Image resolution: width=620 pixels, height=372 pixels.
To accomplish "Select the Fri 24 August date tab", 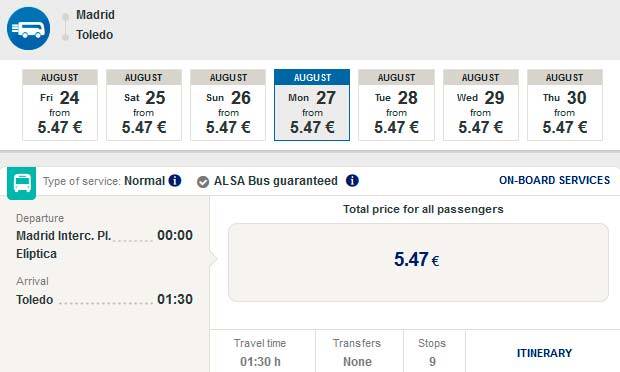I will [60, 105].
